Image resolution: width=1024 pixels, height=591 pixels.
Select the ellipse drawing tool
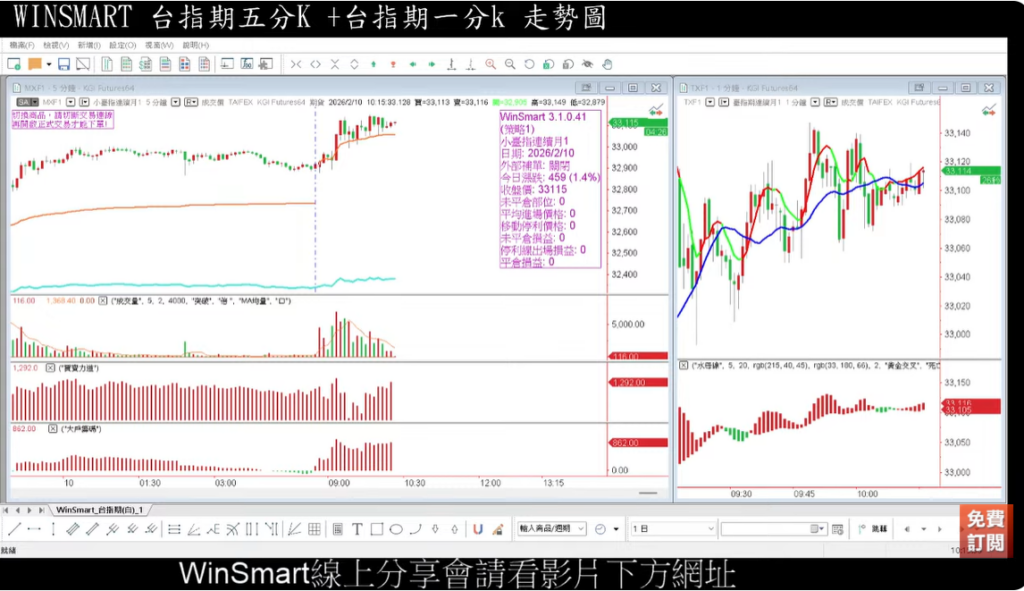pyautogui.click(x=396, y=529)
